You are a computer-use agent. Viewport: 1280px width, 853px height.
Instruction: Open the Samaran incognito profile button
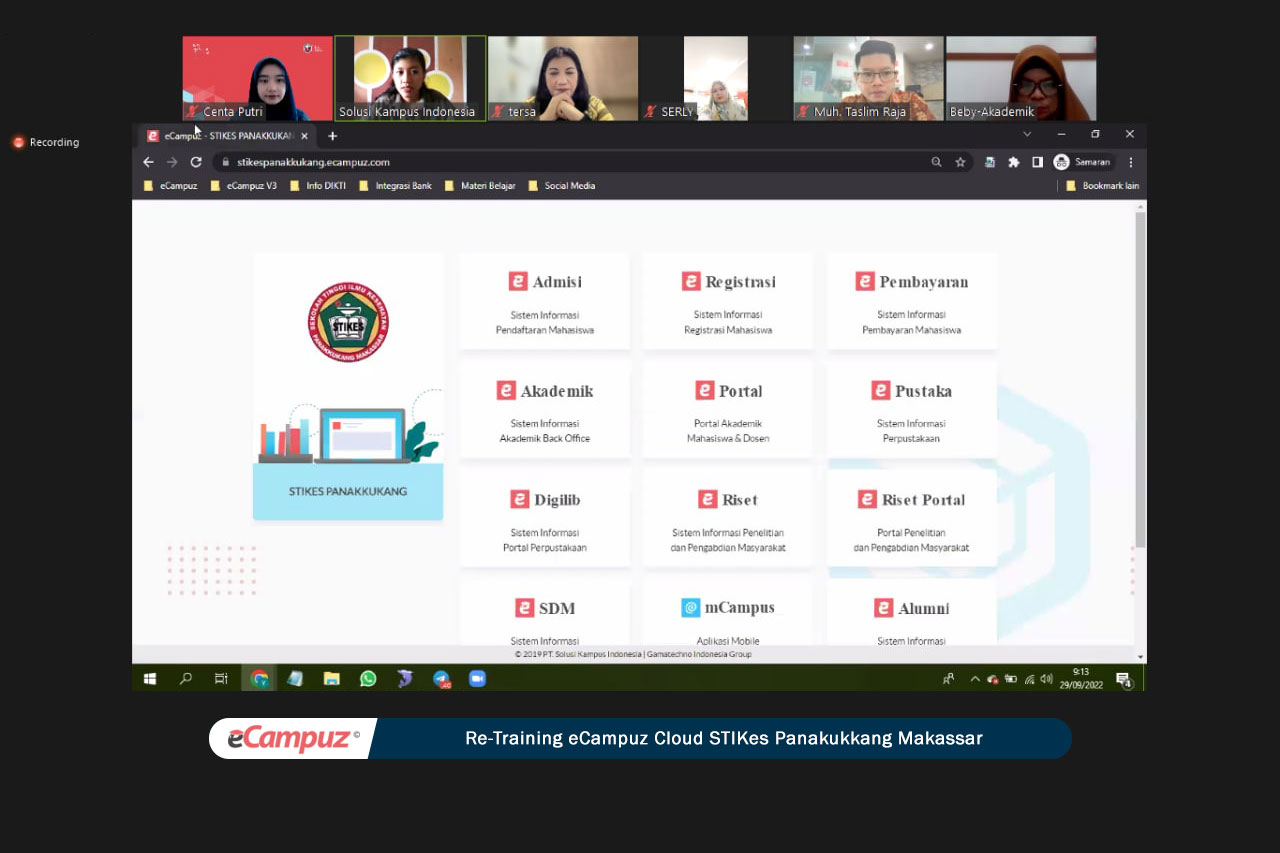1083,162
